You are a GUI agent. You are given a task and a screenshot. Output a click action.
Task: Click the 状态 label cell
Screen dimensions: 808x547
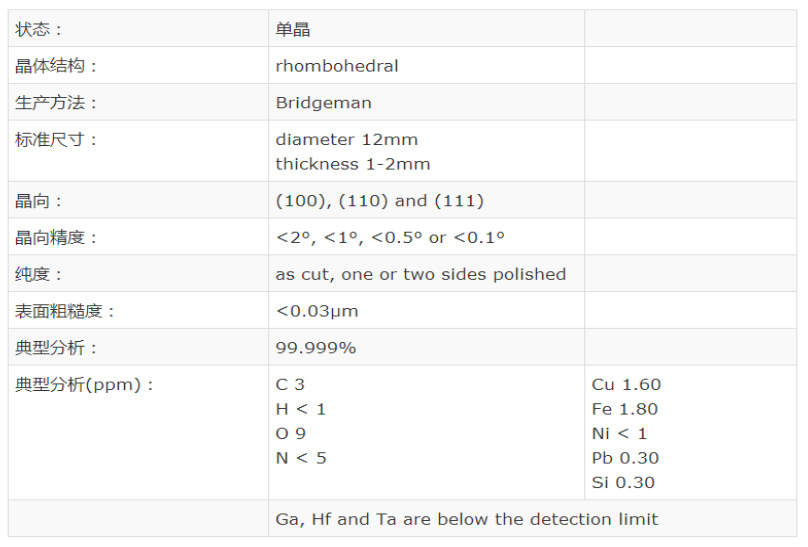coord(138,29)
